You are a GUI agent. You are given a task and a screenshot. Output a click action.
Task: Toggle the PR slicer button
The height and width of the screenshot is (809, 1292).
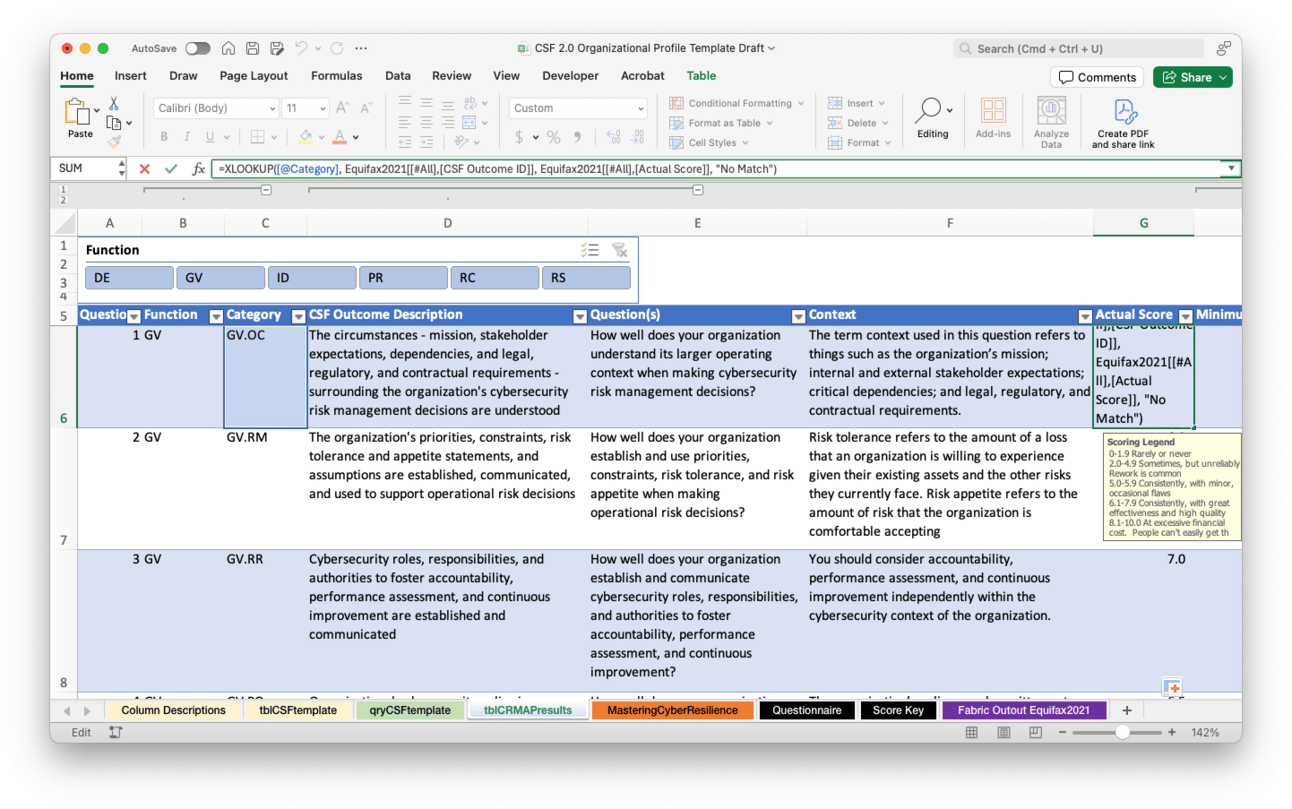click(x=403, y=278)
